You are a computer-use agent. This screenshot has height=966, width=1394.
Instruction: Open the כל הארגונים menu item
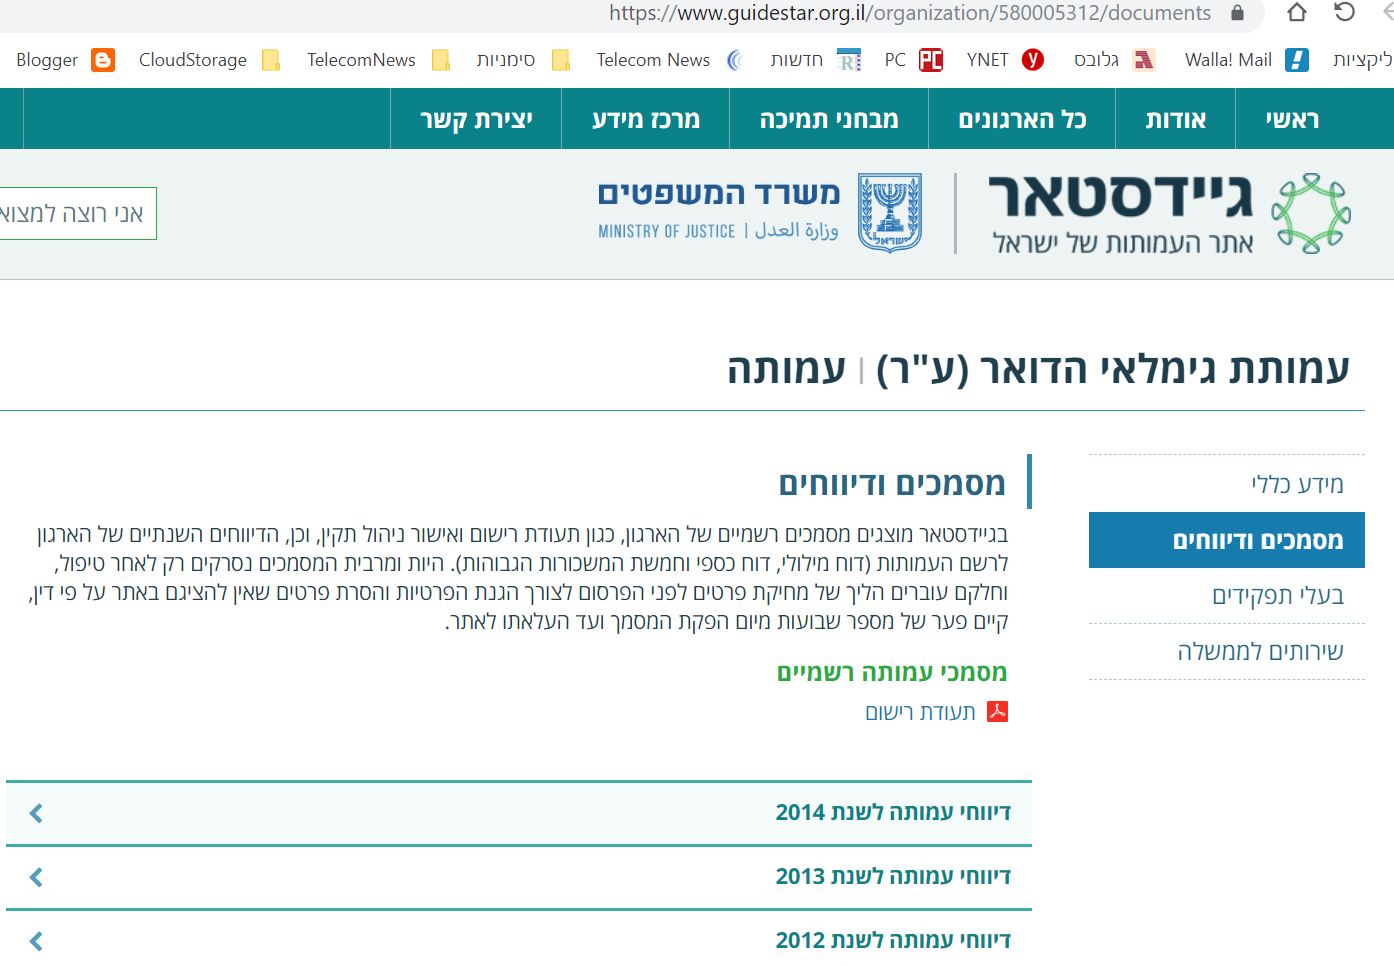click(x=1022, y=119)
